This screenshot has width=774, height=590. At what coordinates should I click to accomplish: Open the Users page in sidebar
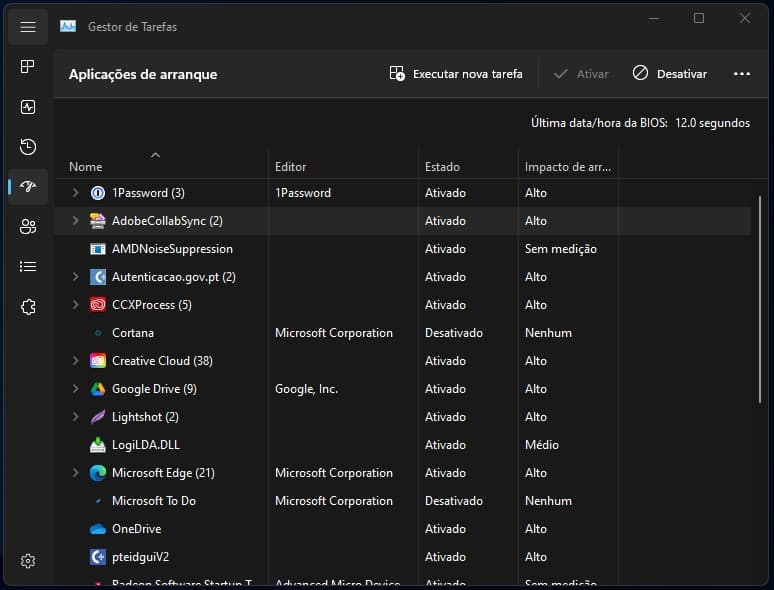(28, 227)
